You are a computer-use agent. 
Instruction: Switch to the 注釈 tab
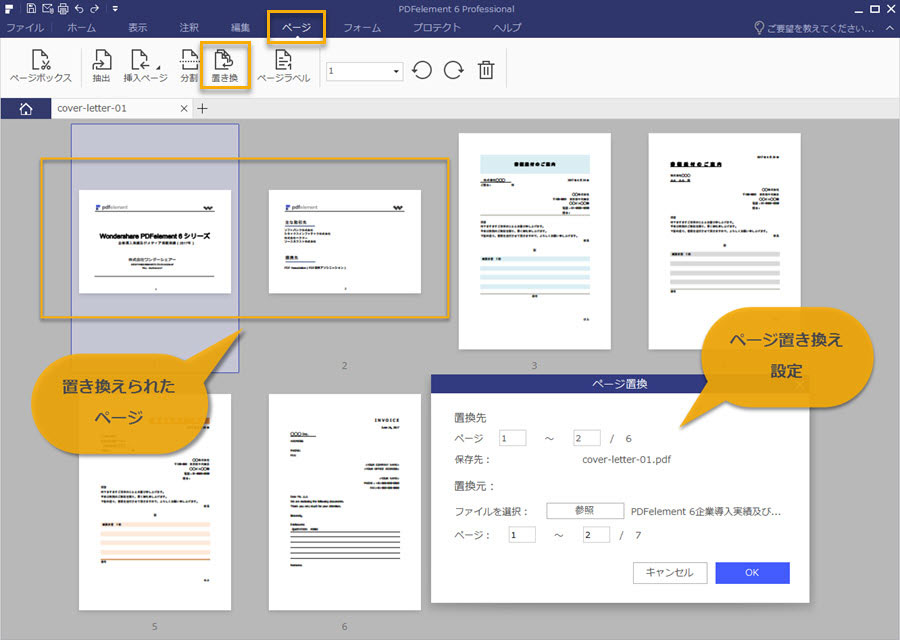[189, 28]
